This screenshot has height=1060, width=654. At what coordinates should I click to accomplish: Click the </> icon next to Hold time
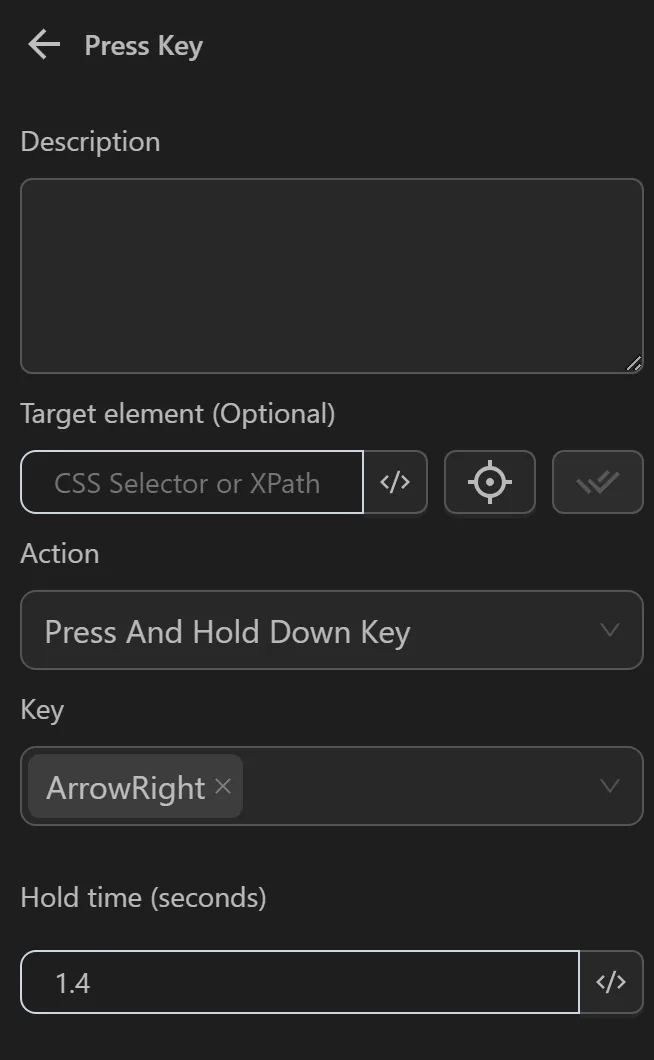point(611,982)
